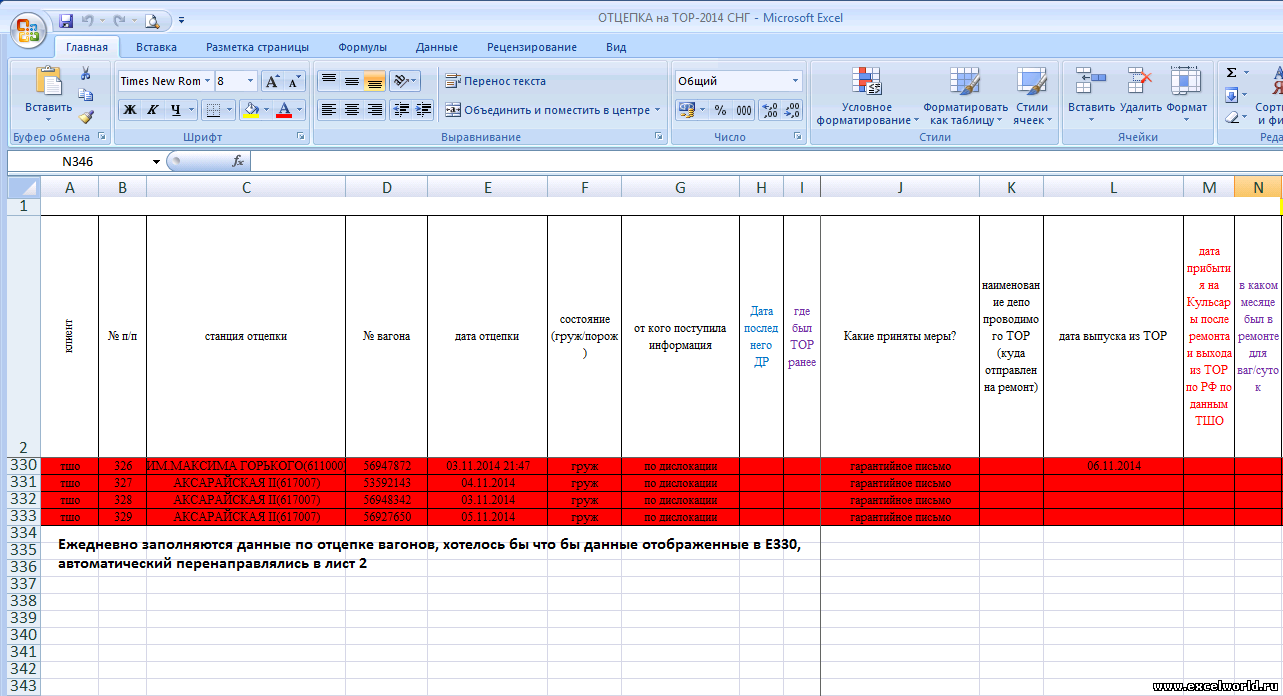Open the Шрифт group dialog launcher
Screen dimensions: 1283x696
click(300, 136)
